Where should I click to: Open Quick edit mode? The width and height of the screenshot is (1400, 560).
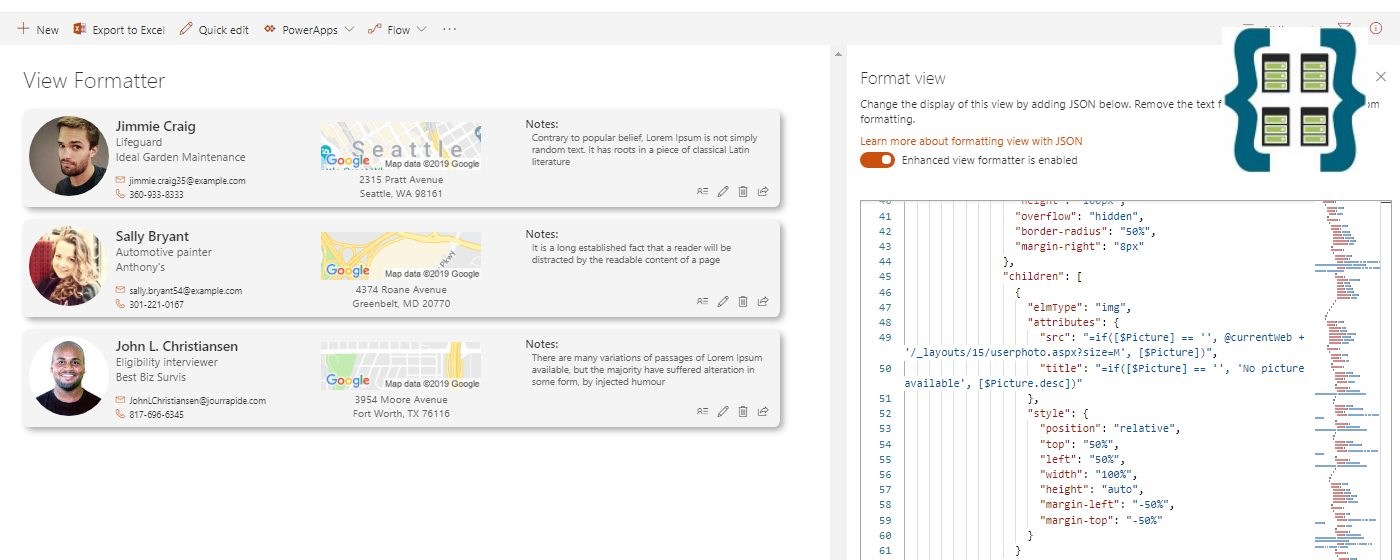pos(214,29)
